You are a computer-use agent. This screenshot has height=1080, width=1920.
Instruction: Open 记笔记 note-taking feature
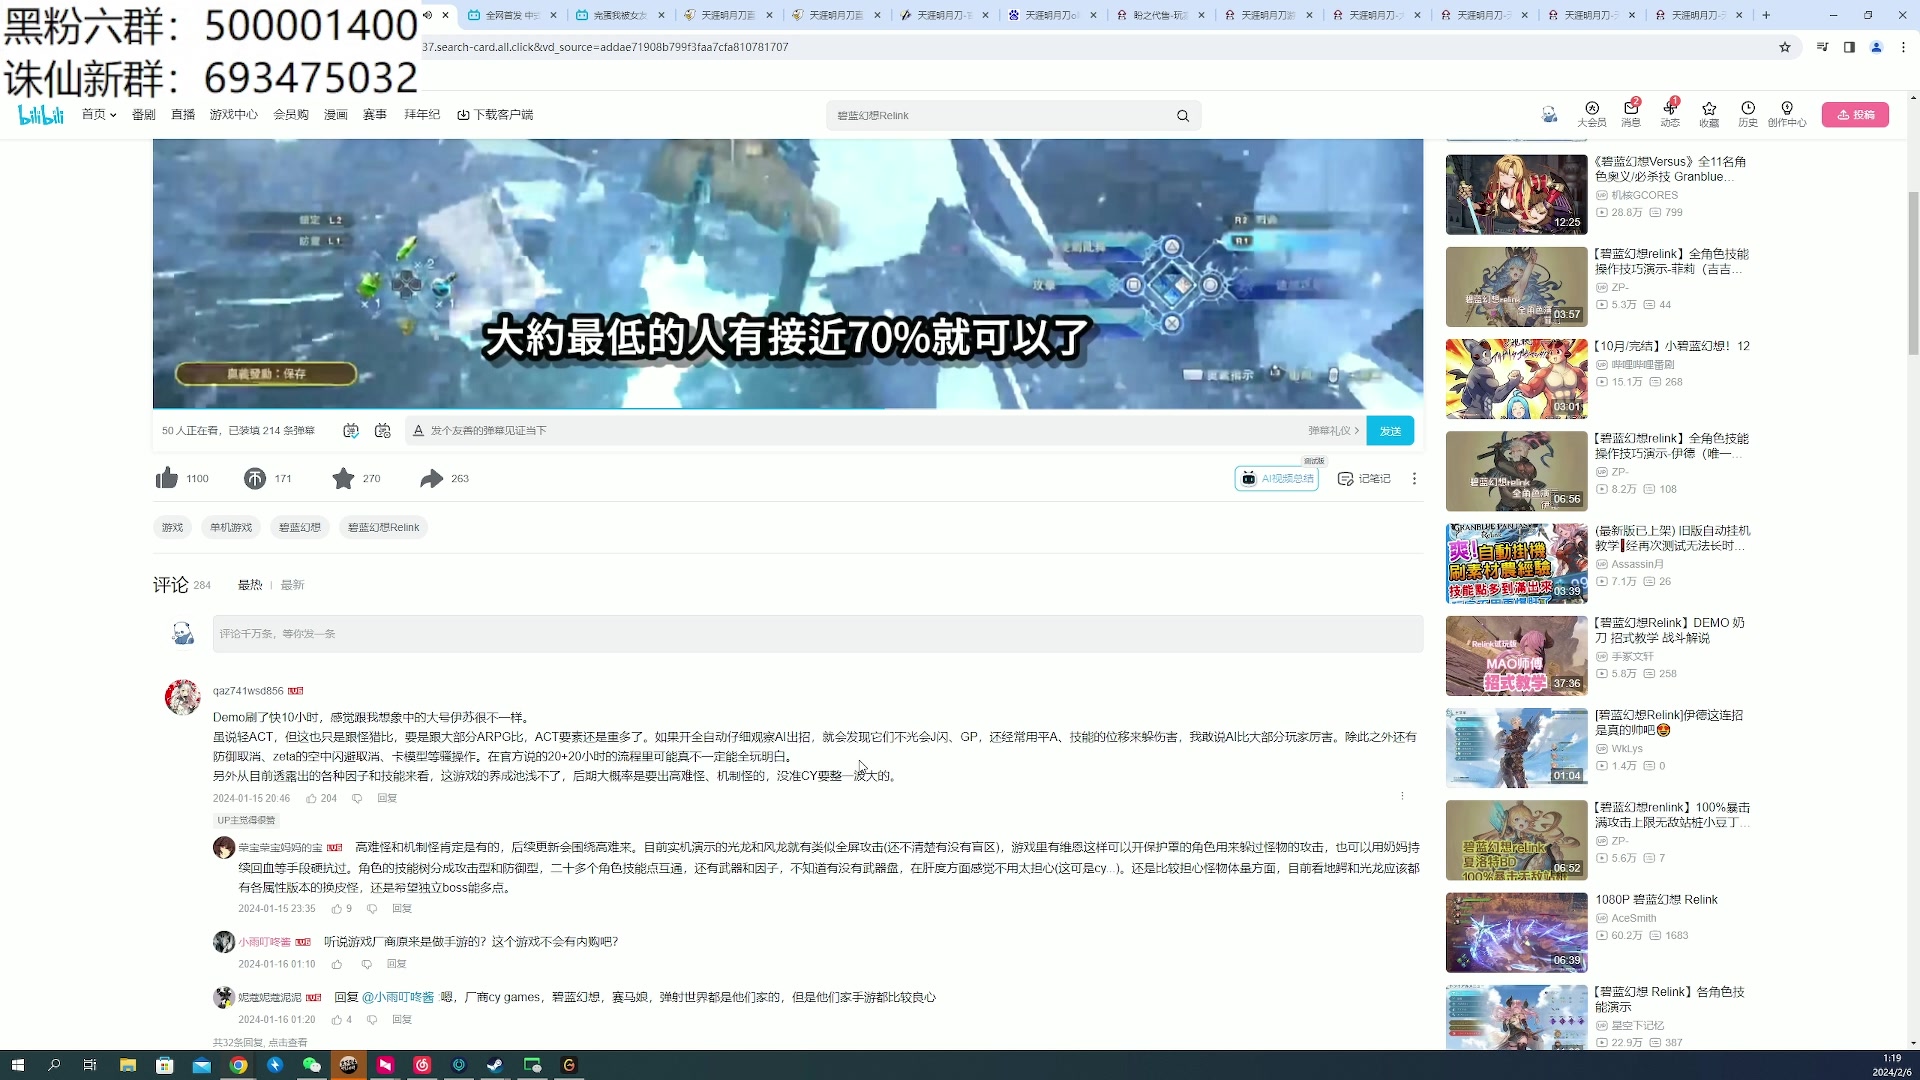tap(1363, 478)
